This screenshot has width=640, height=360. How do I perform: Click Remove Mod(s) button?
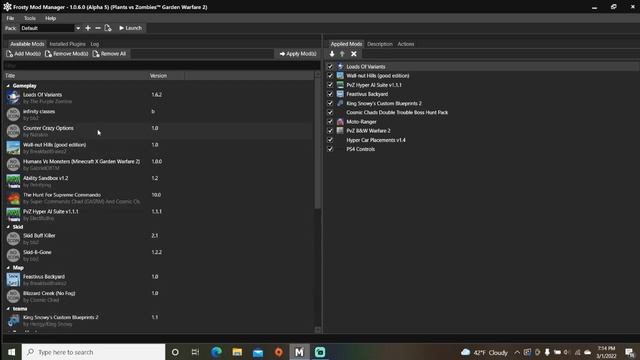[x=67, y=54]
